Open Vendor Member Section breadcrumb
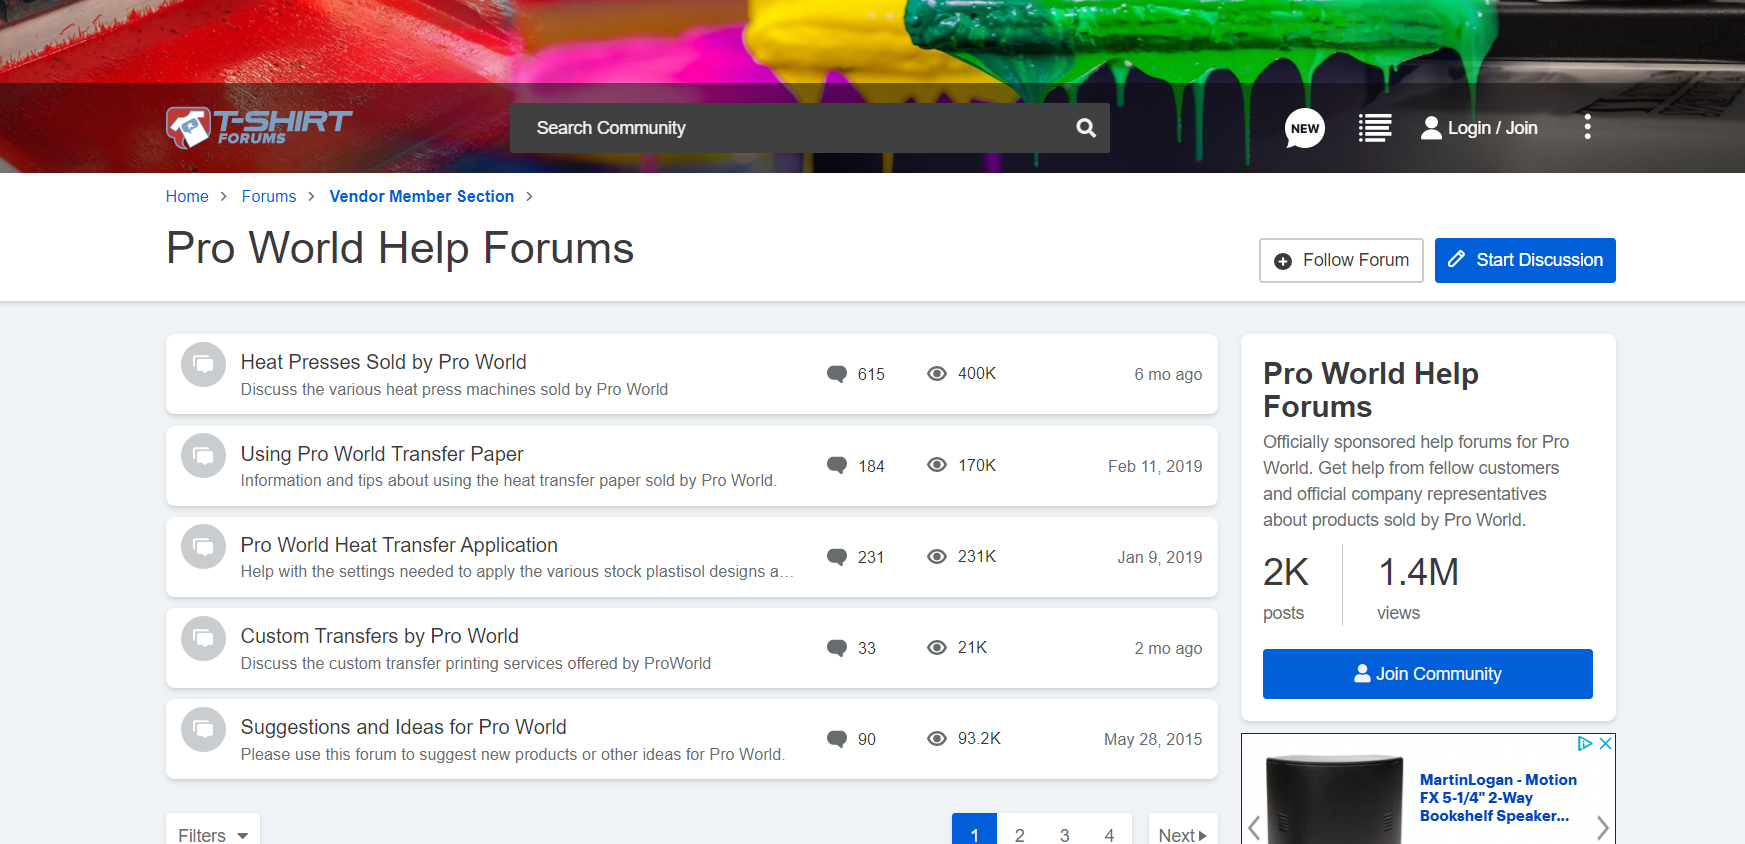 pos(422,196)
